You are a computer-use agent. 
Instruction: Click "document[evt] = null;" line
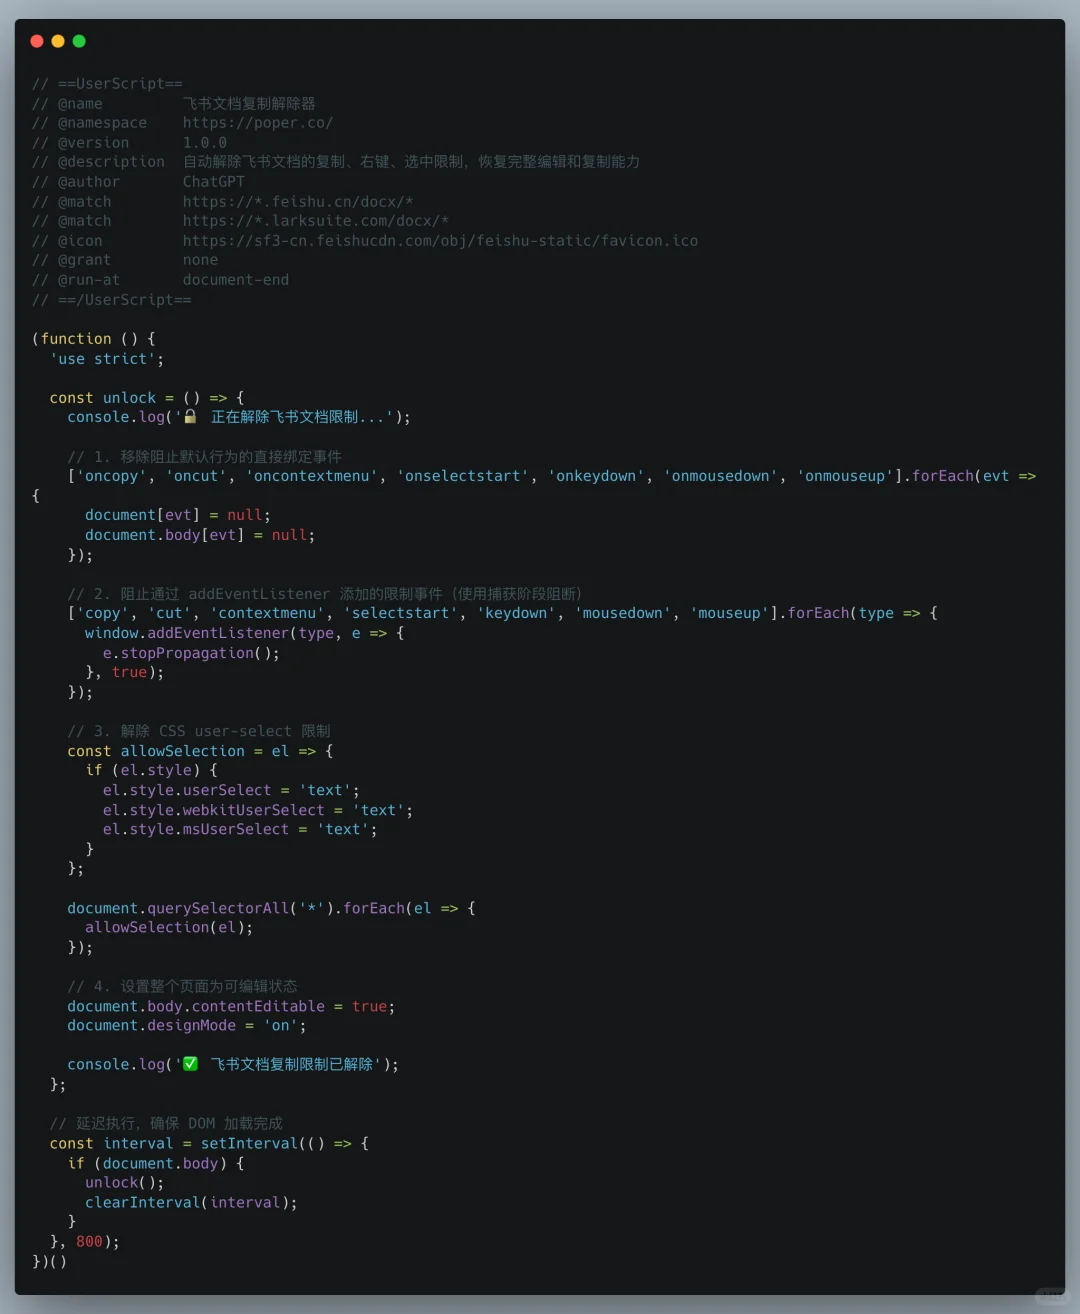click(x=178, y=515)
